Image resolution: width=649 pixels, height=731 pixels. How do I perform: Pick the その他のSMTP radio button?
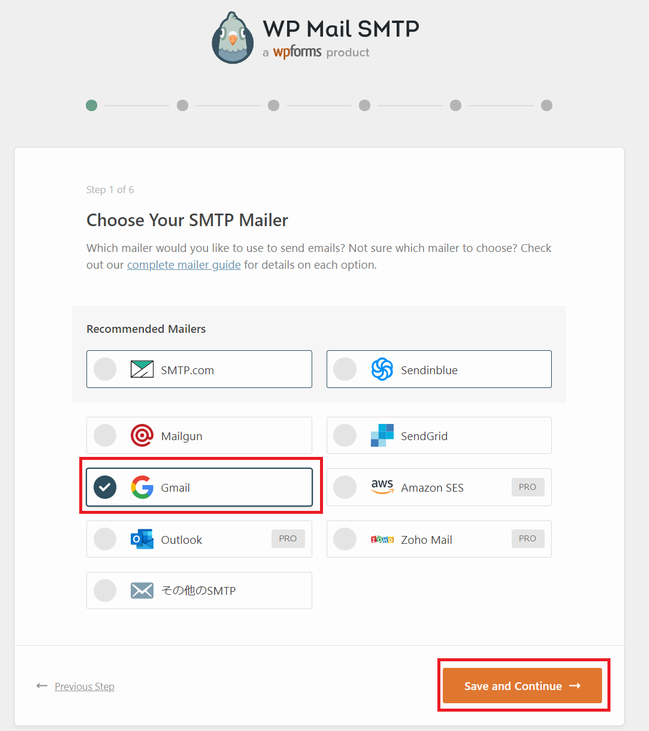pos(105,591)
